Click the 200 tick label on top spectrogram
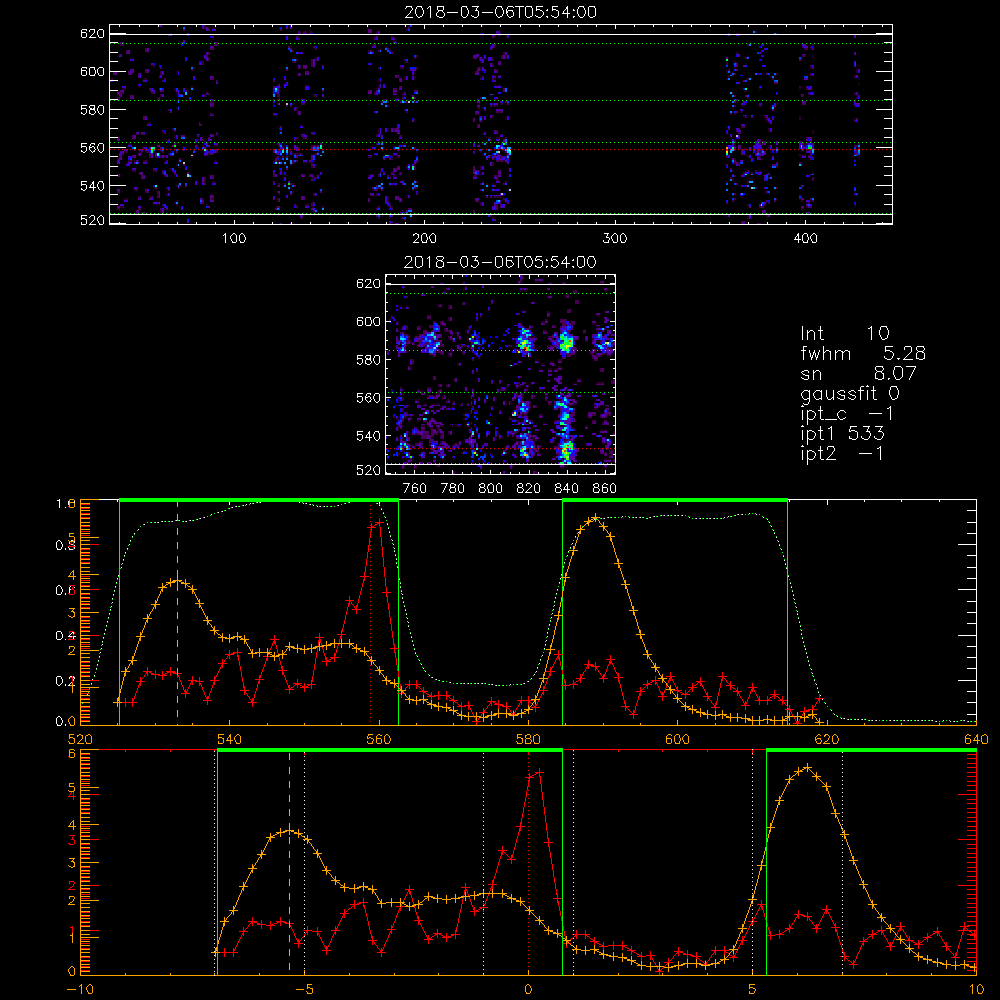Screen dimensions: 1000x1000 (x=424, y=239)
